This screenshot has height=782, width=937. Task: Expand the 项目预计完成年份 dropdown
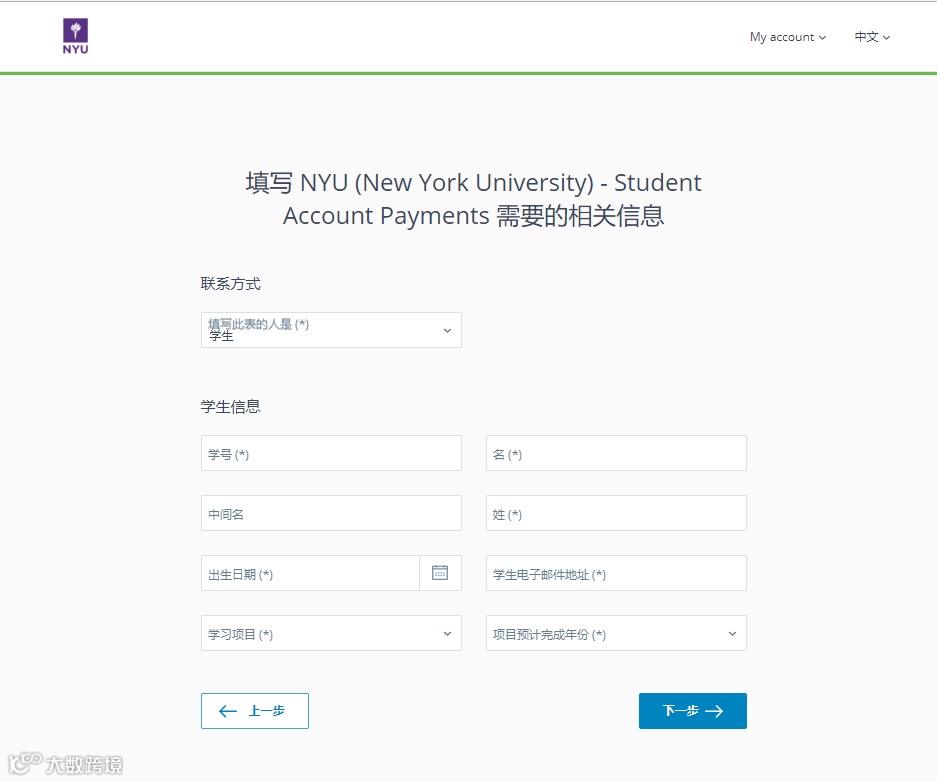[x=616, y=633]
